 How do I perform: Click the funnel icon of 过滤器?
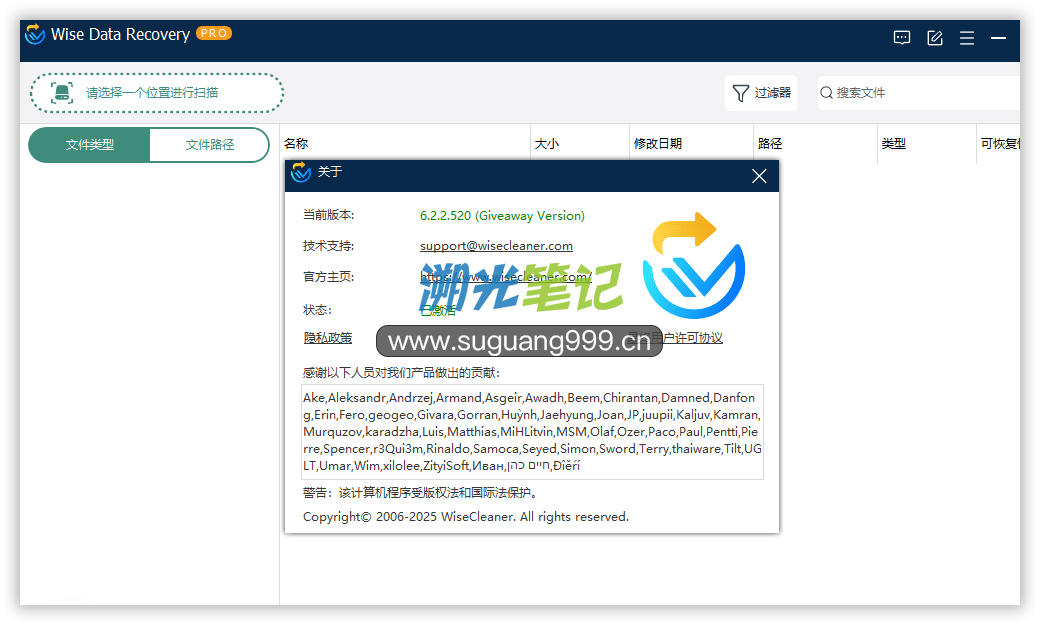[x=740, y=93]
